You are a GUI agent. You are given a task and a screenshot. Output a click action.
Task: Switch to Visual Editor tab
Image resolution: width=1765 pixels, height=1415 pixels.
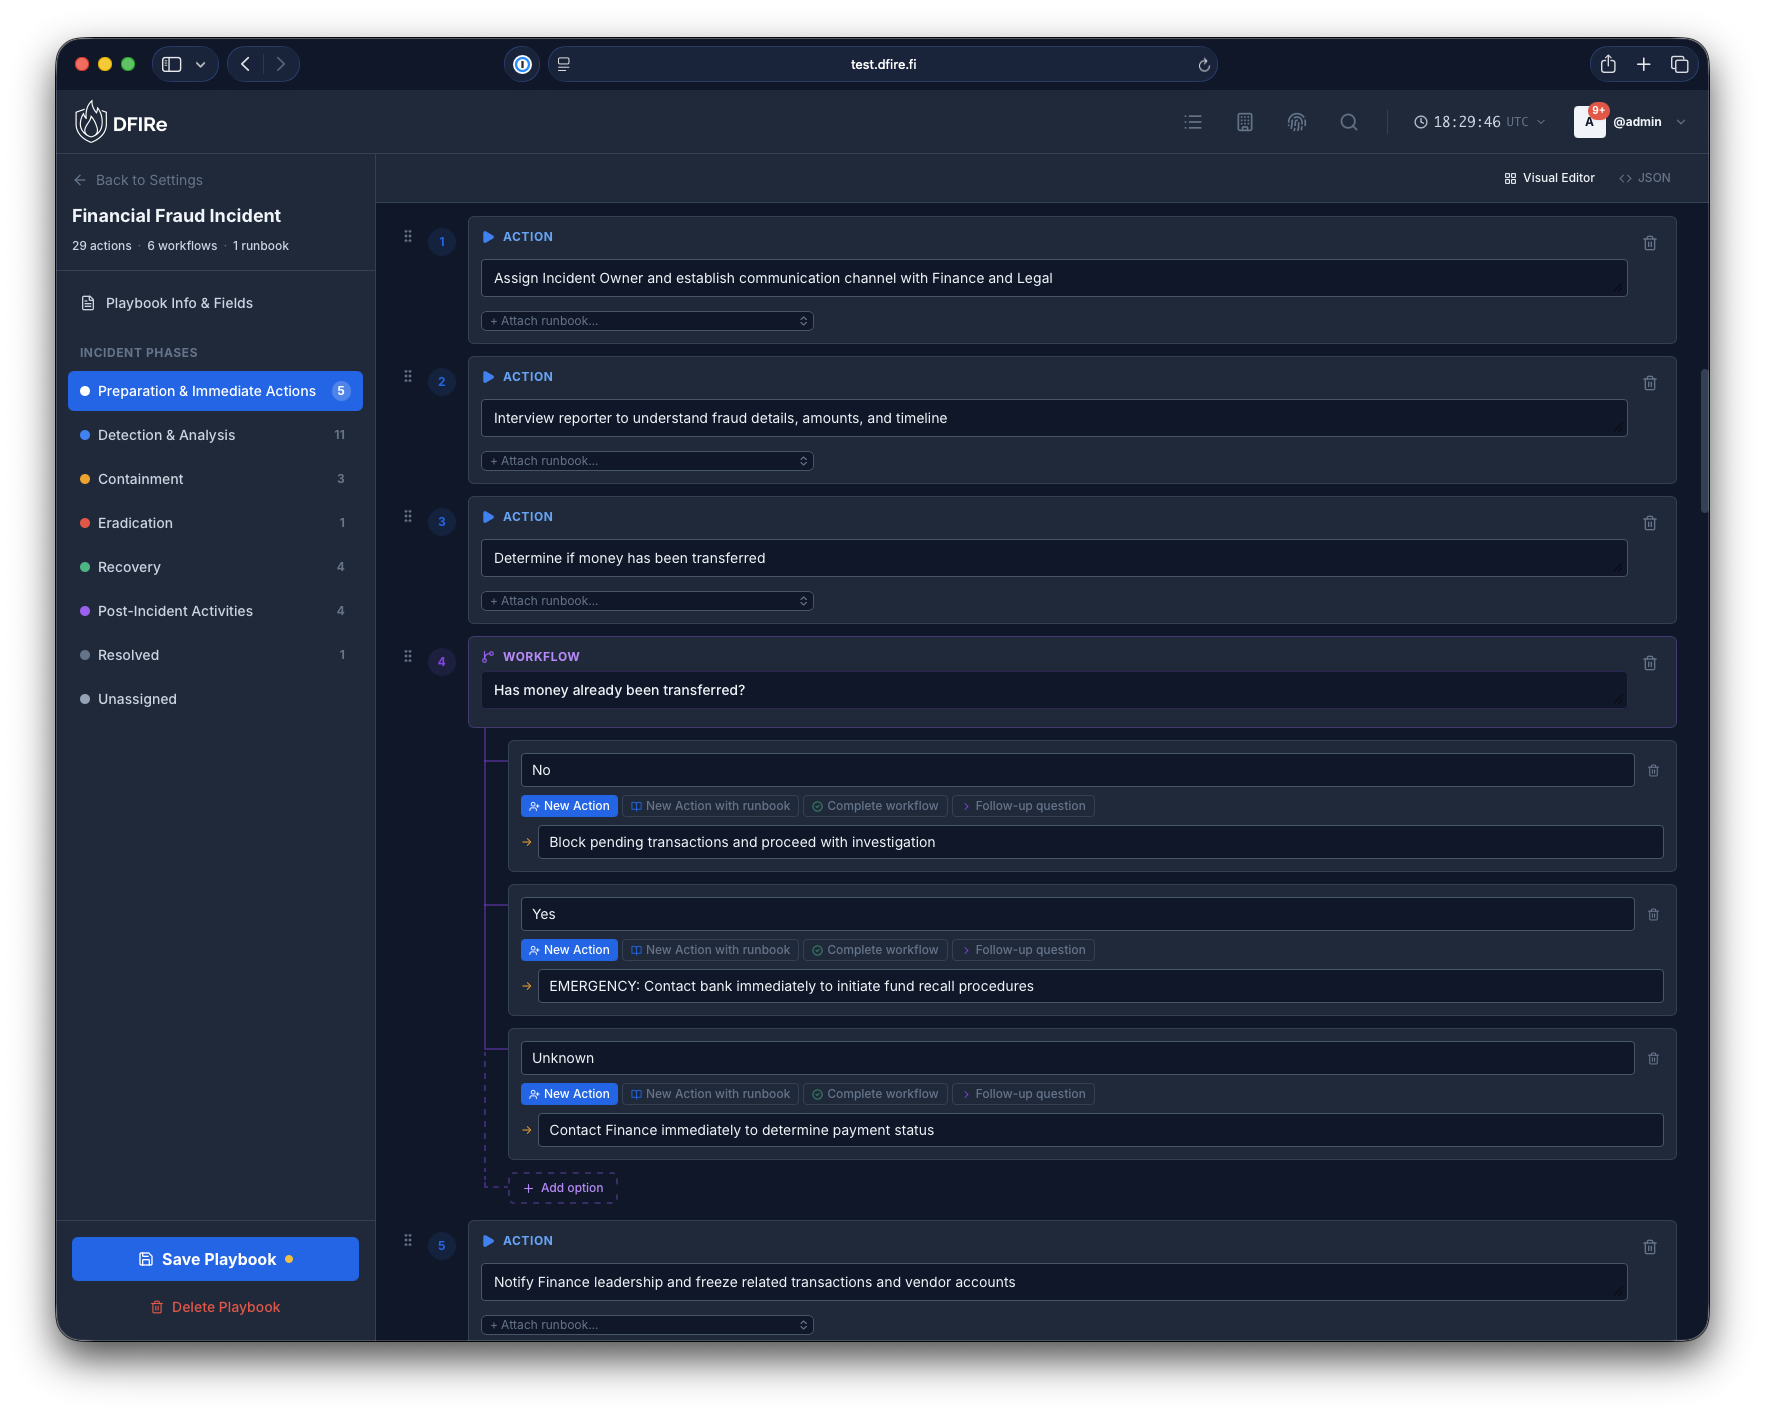(1549, 178)
